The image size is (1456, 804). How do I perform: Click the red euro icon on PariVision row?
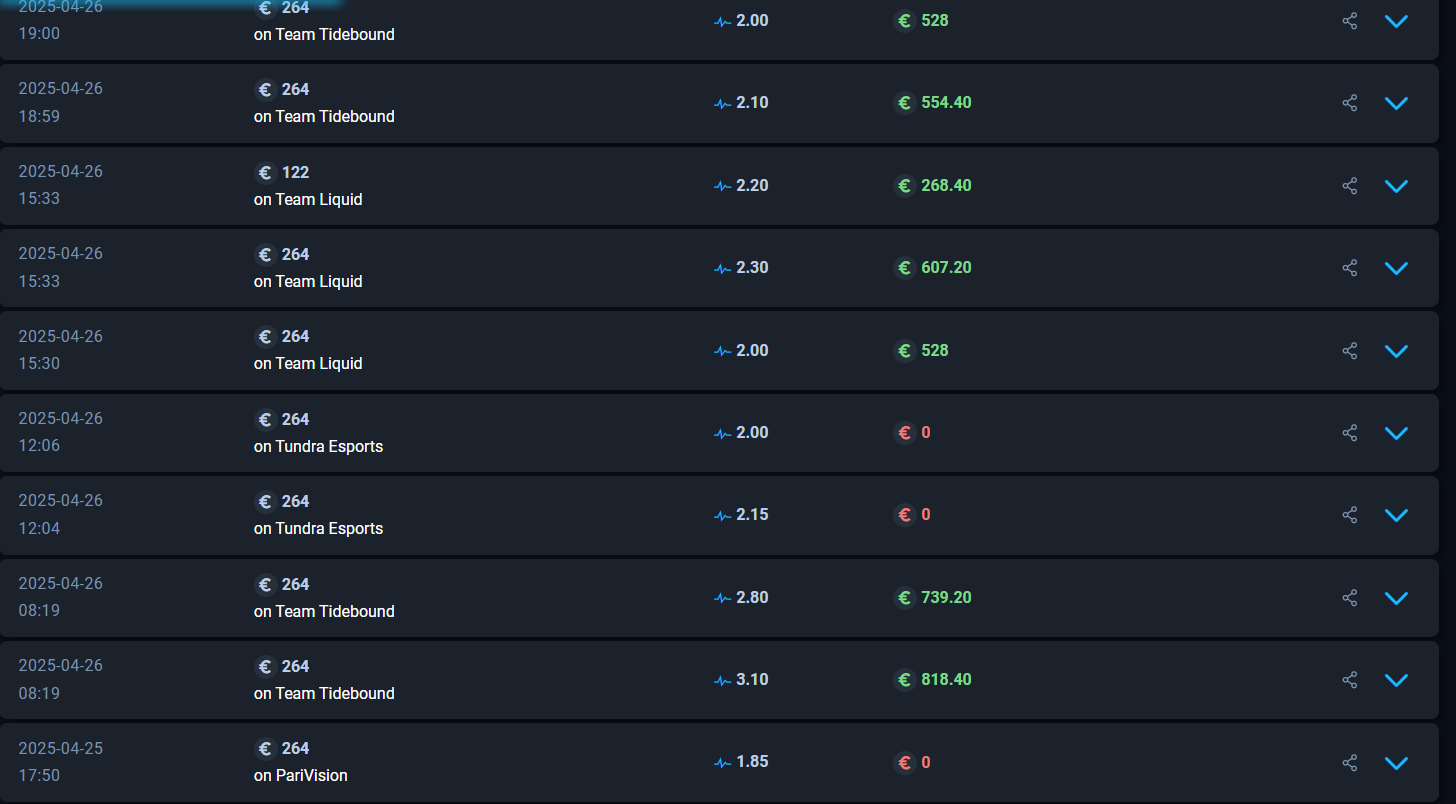pos(905,763)
